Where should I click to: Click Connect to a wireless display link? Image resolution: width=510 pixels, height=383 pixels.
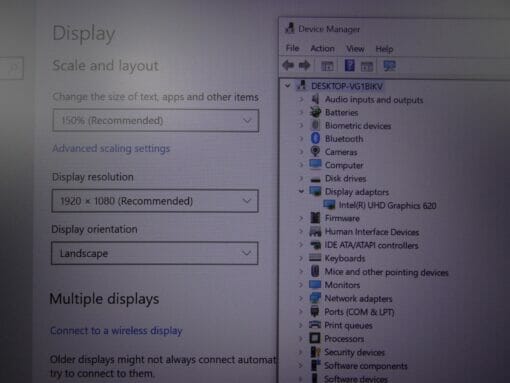116,331
